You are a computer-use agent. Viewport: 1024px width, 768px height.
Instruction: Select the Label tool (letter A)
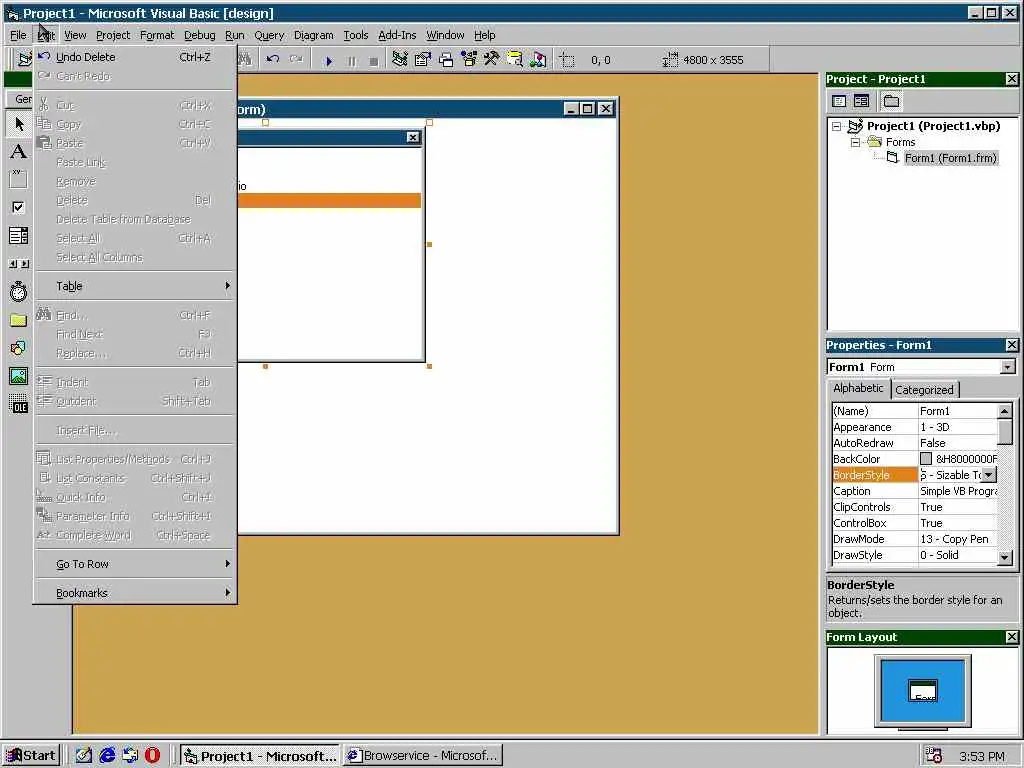(18, 152)
